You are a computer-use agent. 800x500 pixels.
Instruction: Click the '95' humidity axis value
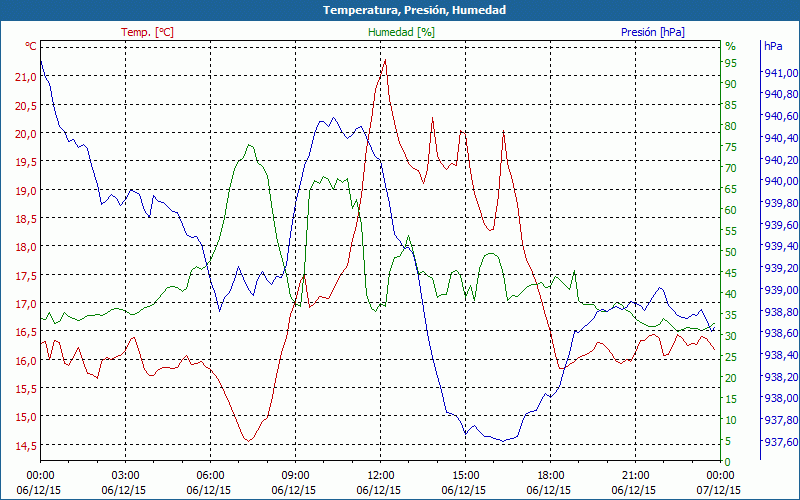(731, 63)
